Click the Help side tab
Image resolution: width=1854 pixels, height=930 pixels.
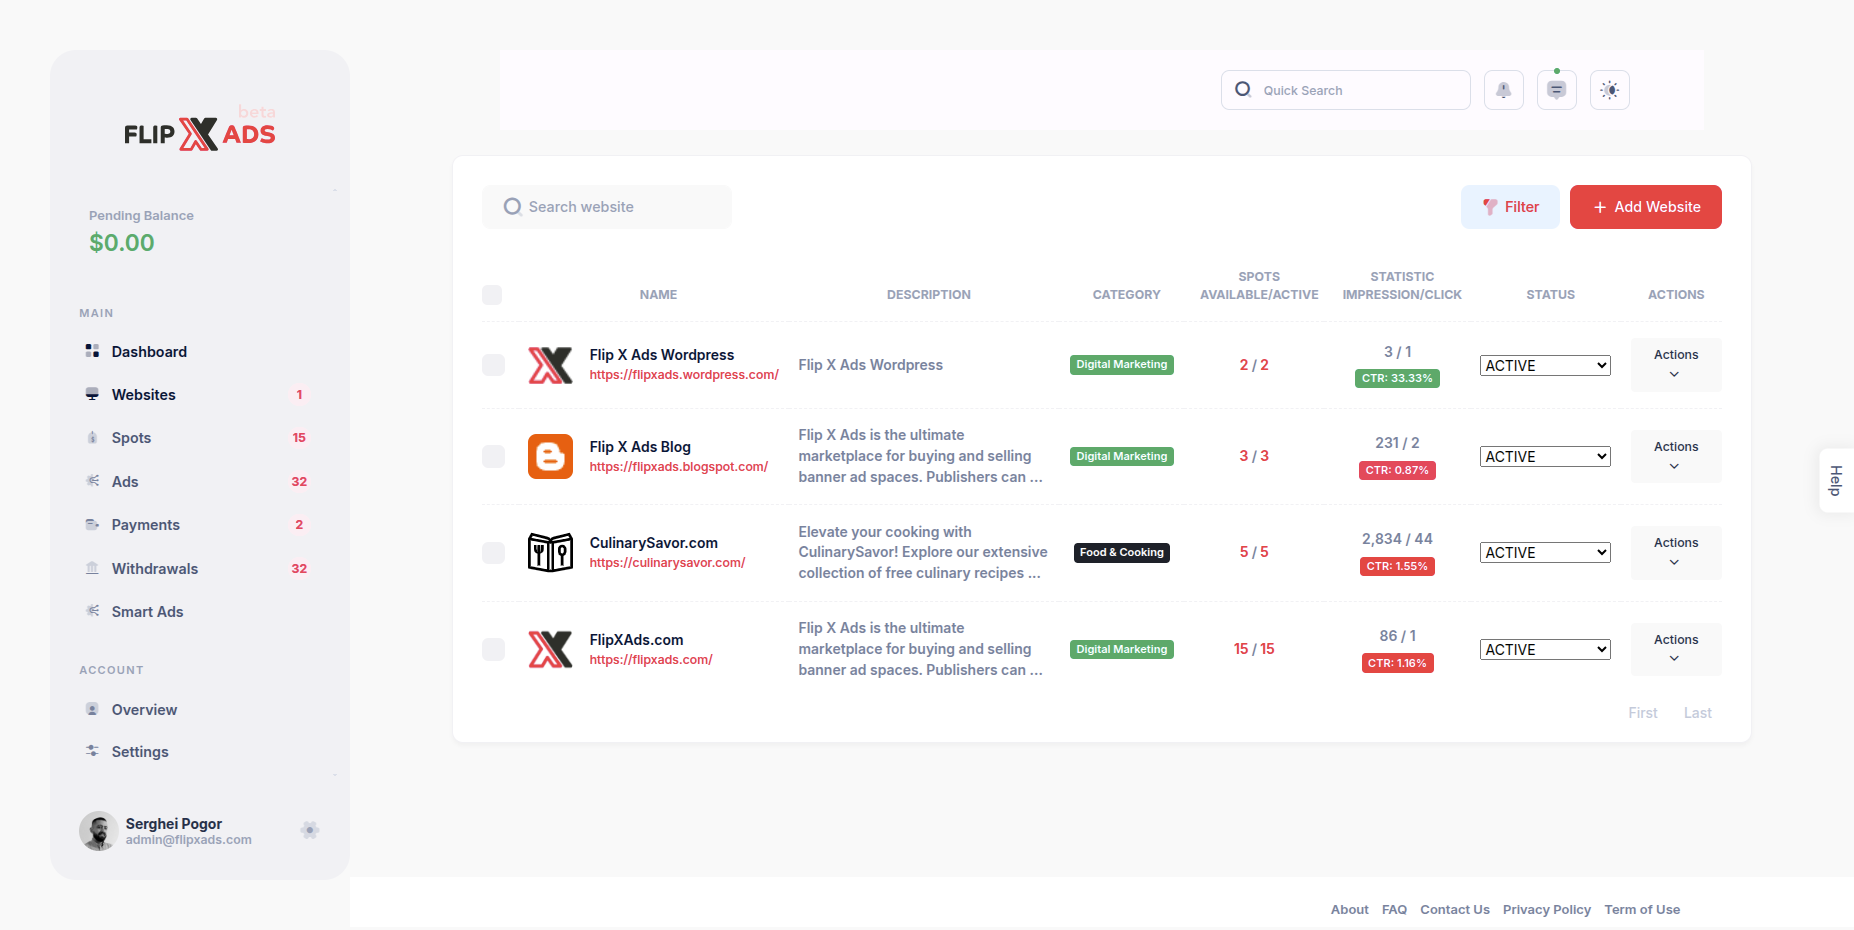point(1836,481)
